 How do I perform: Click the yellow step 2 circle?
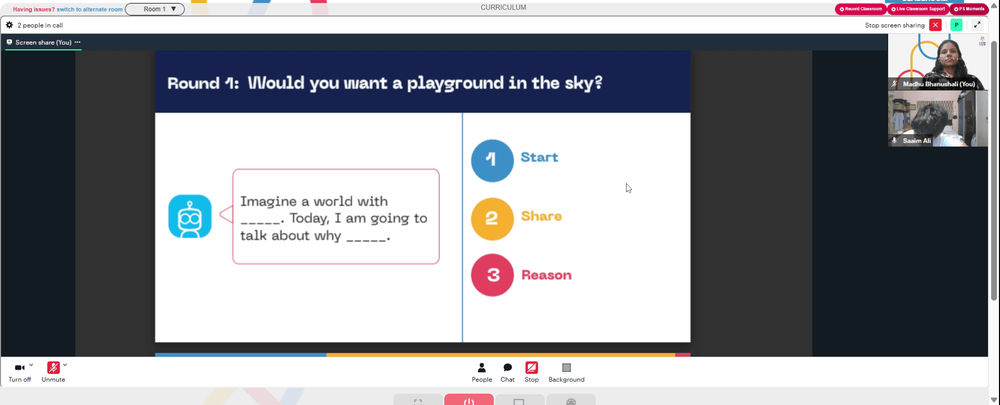click(492, 219)
